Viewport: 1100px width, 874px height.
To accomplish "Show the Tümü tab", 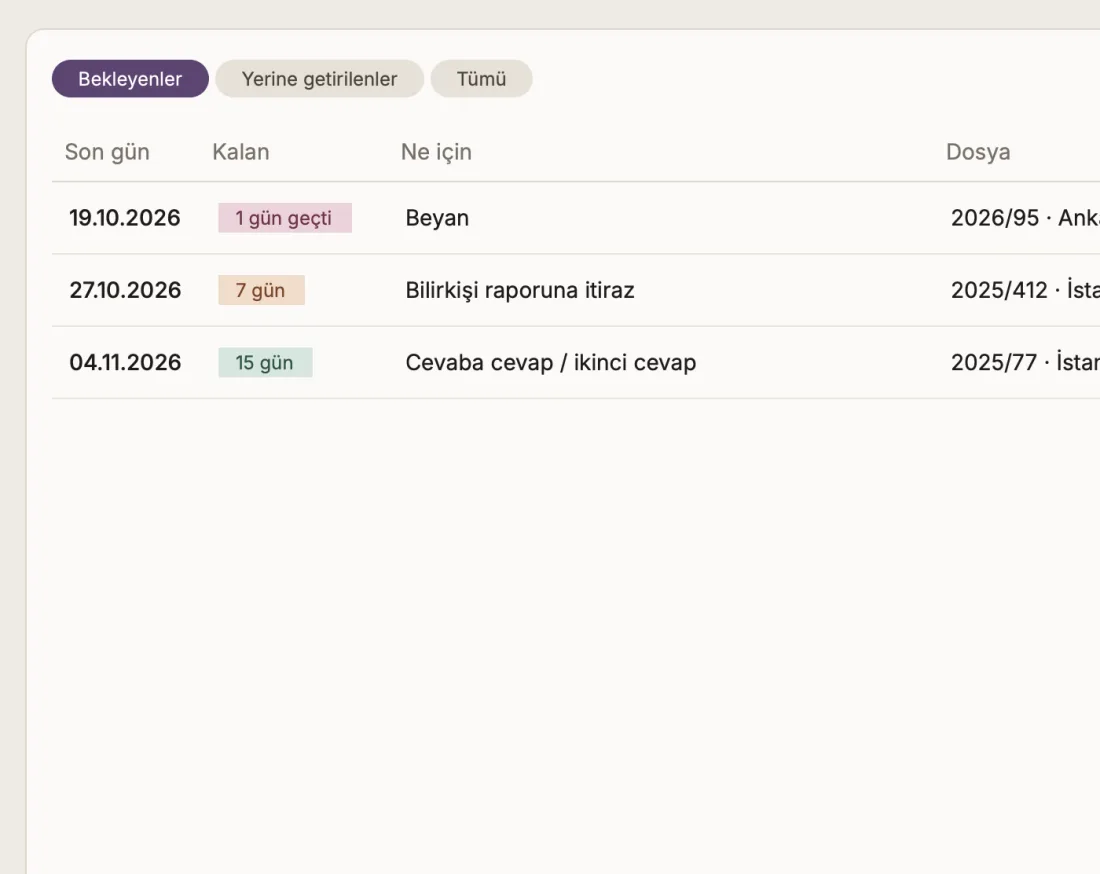I will 481,79.
